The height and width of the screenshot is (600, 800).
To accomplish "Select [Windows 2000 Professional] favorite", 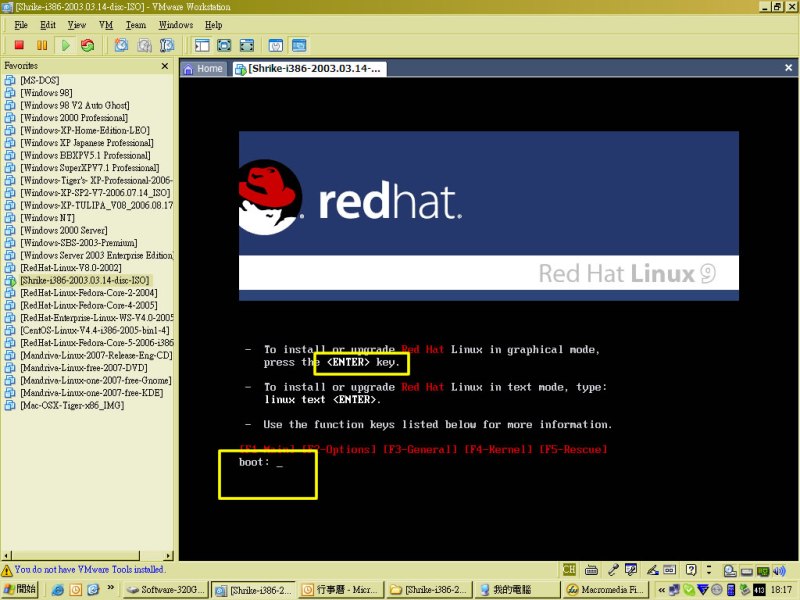I will click(x=73, y=118).
